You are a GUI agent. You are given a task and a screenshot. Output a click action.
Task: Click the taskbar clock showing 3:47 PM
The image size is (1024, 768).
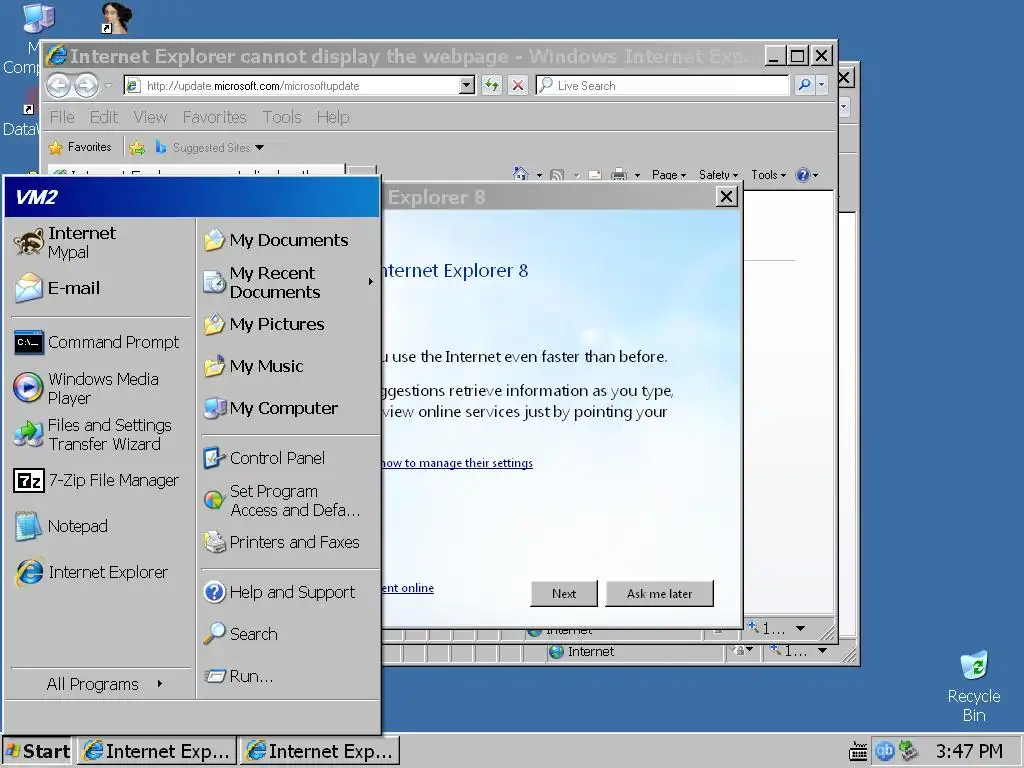(x=969, y=751)
